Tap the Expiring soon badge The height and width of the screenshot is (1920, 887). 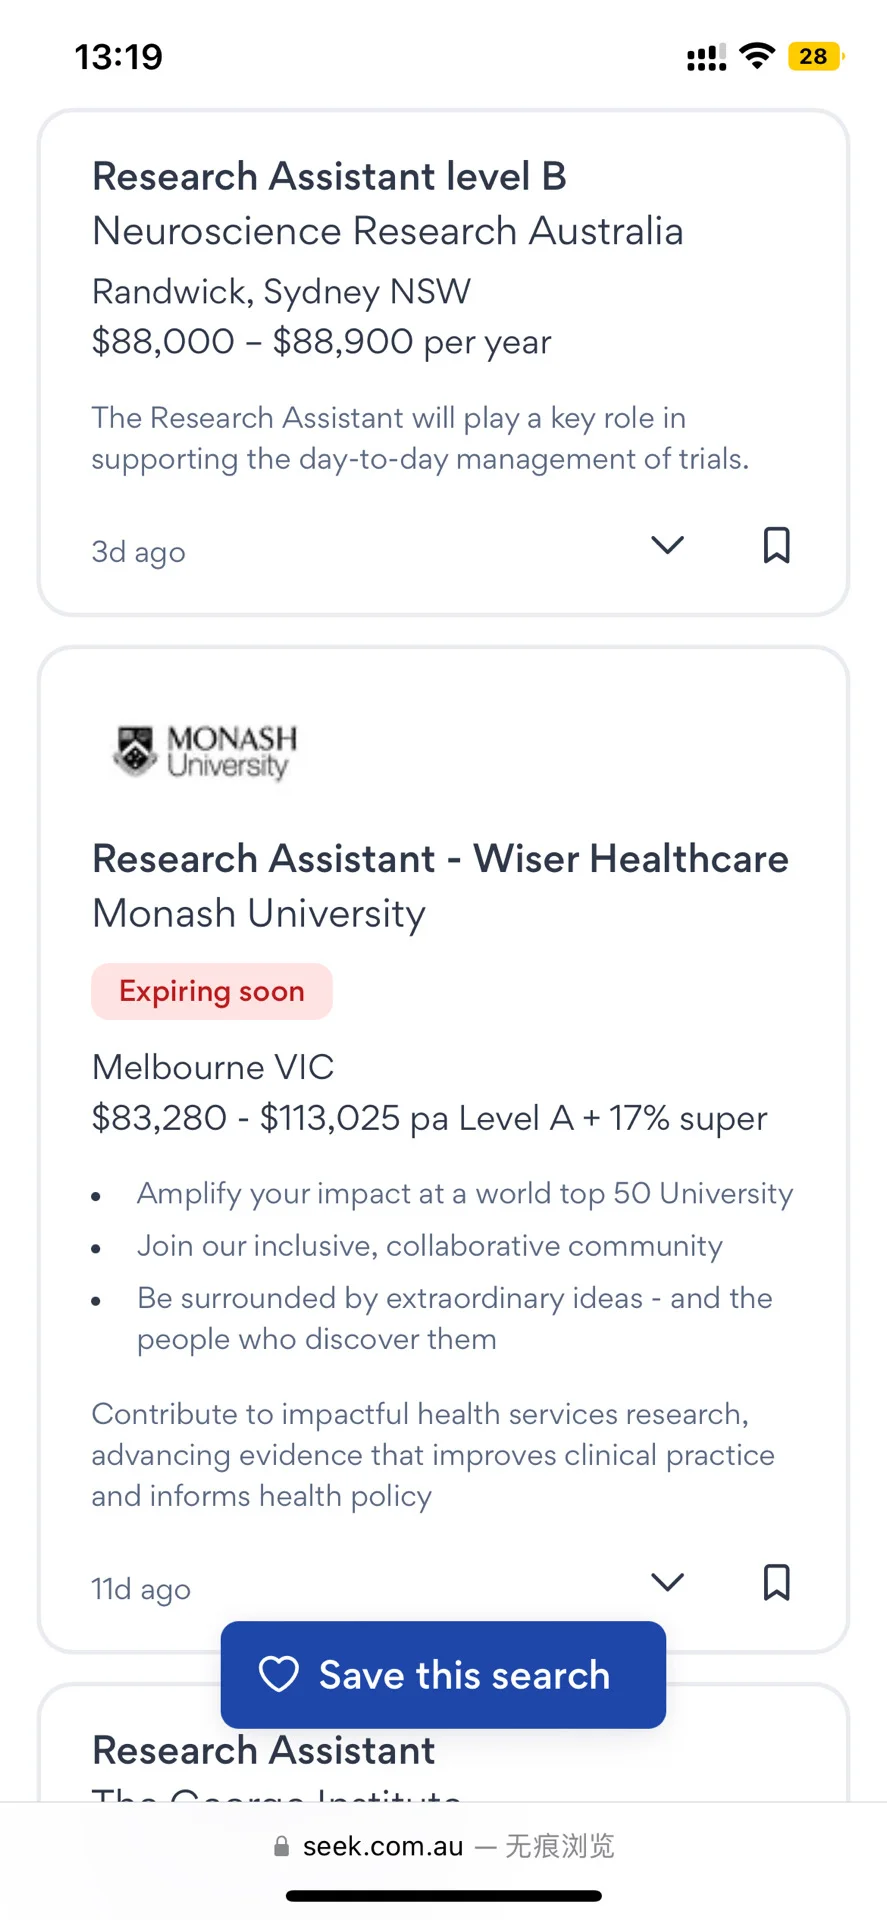[212, 991]
